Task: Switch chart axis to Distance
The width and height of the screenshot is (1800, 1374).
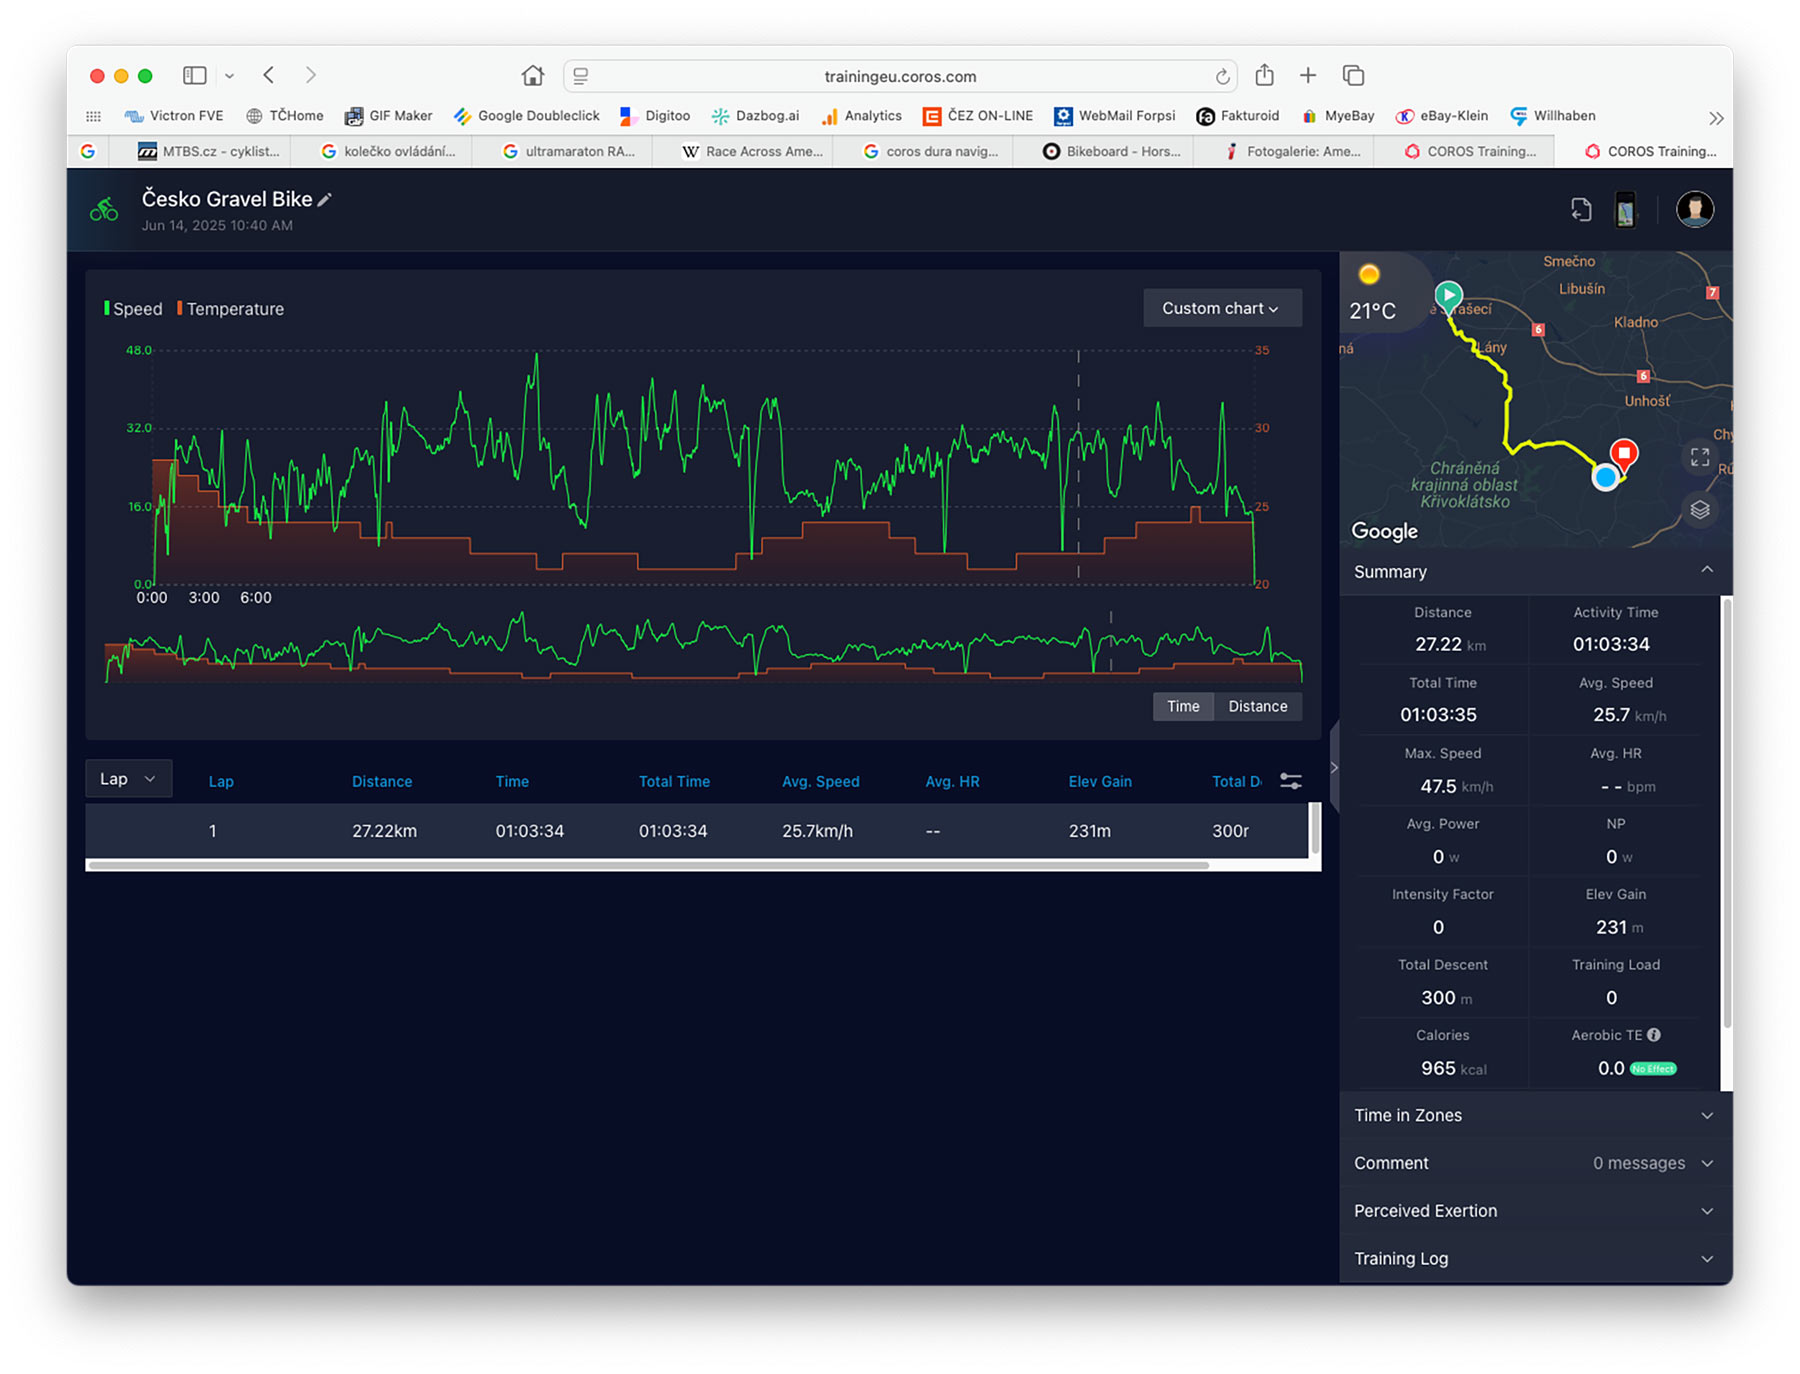Action: 1257,706
